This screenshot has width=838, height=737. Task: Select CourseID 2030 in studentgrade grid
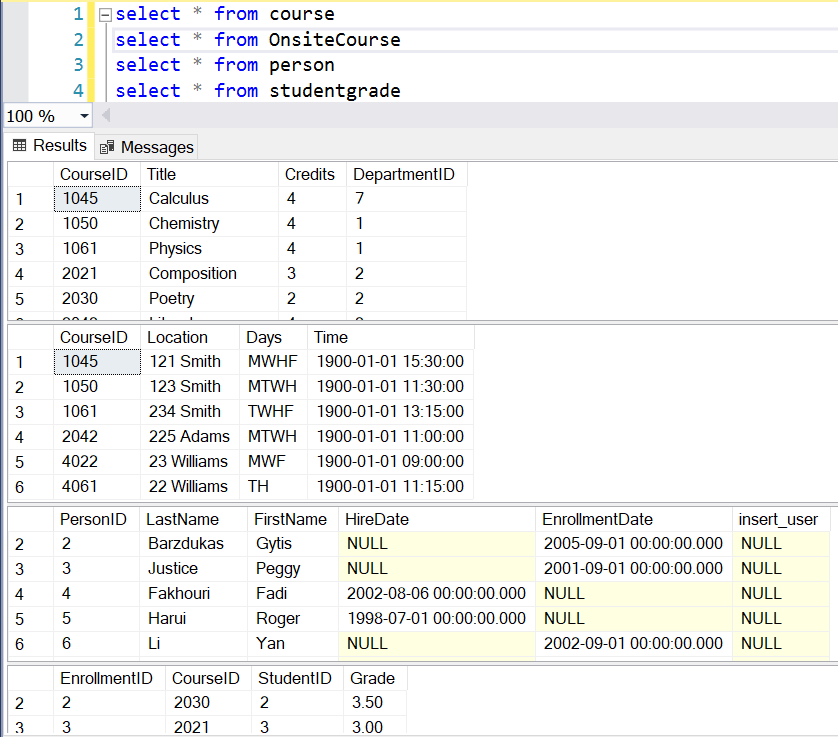click(208, 702)
